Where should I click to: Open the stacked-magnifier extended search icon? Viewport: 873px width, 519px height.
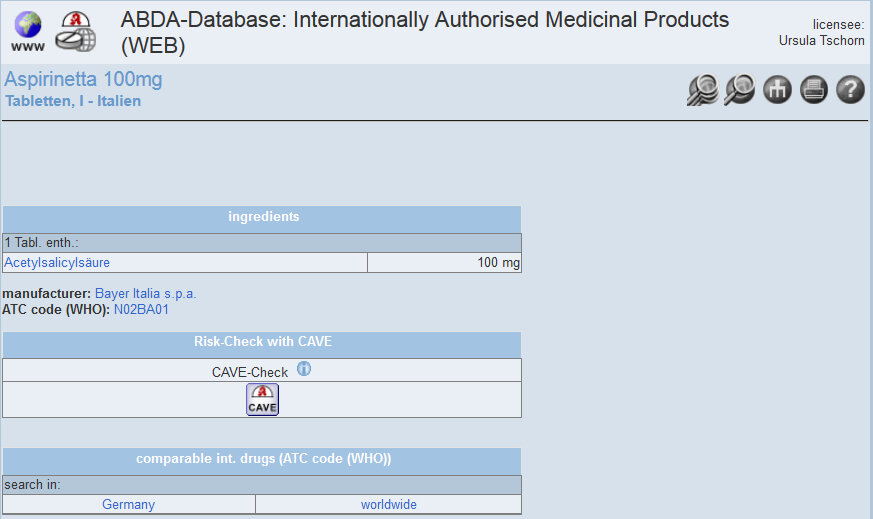click(703, 90)
